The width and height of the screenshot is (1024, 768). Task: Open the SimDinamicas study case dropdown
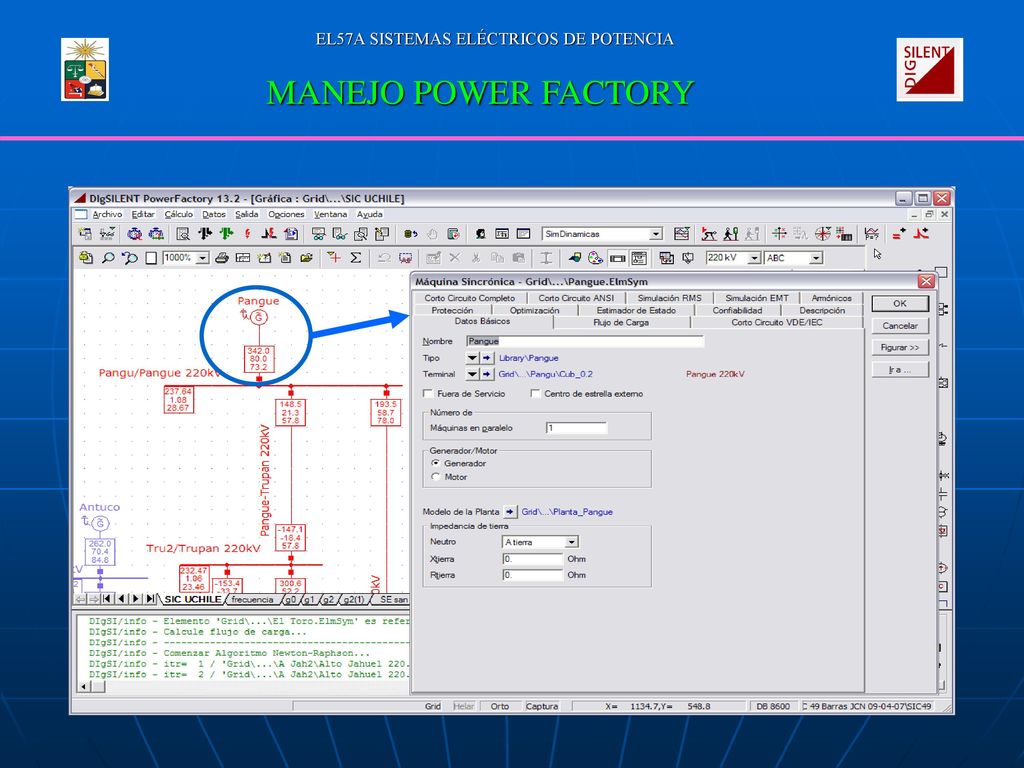tap(656, 234)
